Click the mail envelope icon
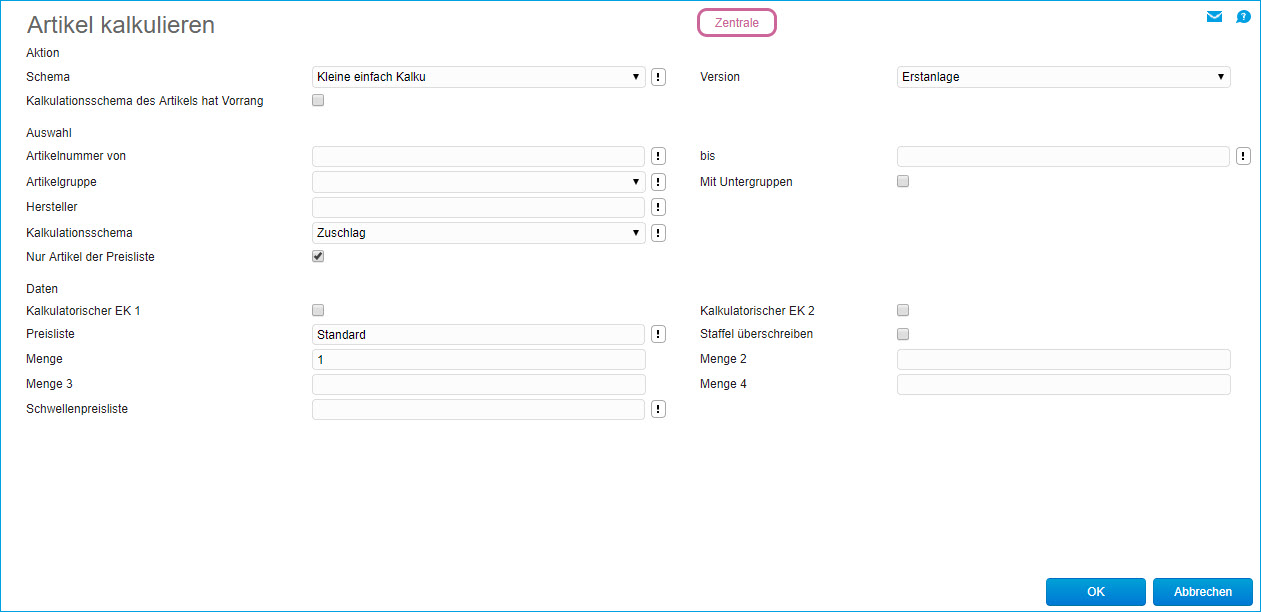The width and height of the screenshot is (1261, 612). [1214, 17]
